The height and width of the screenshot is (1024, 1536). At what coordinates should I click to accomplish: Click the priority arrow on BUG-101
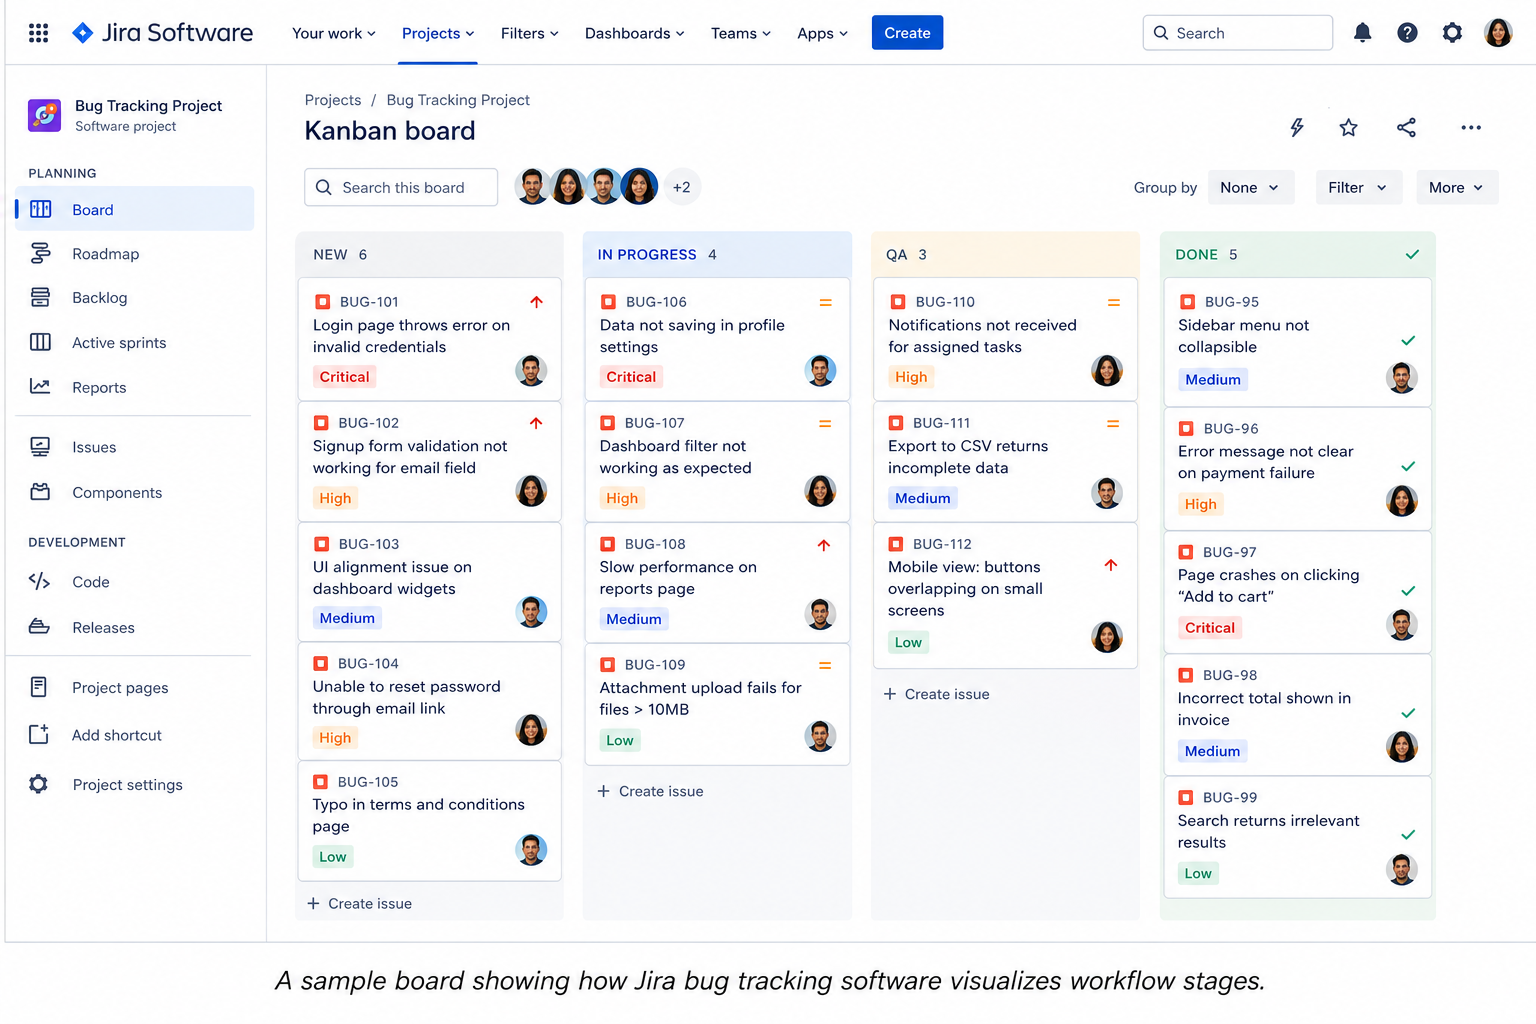[536, 302]
